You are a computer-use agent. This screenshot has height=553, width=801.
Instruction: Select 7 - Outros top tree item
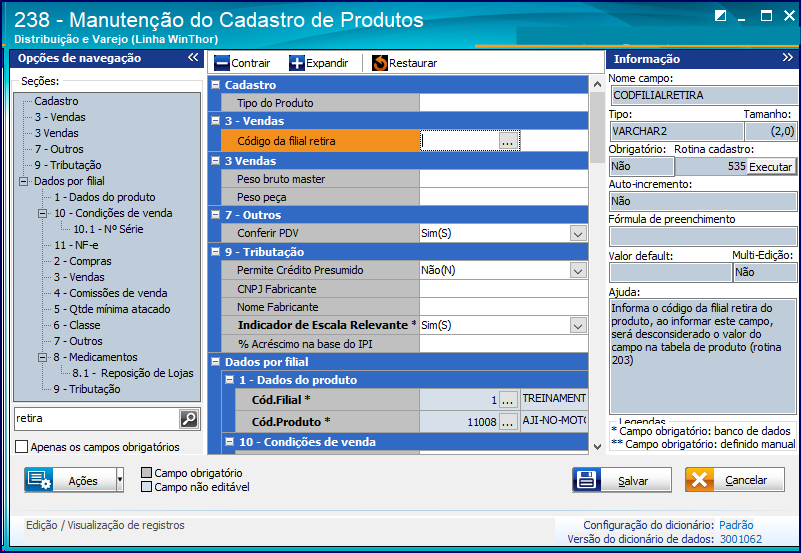tap(59, 149)
